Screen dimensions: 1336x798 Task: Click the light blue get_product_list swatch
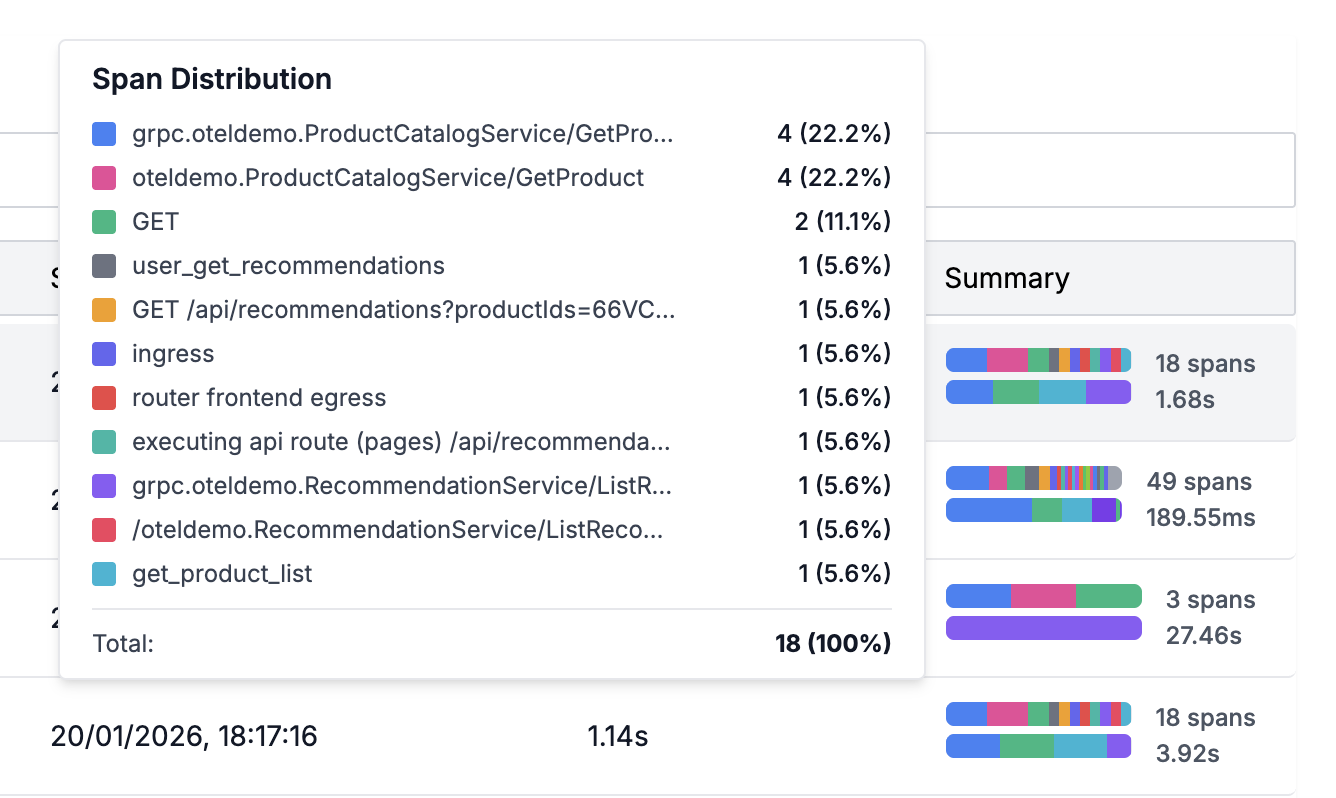click(105, 574)
